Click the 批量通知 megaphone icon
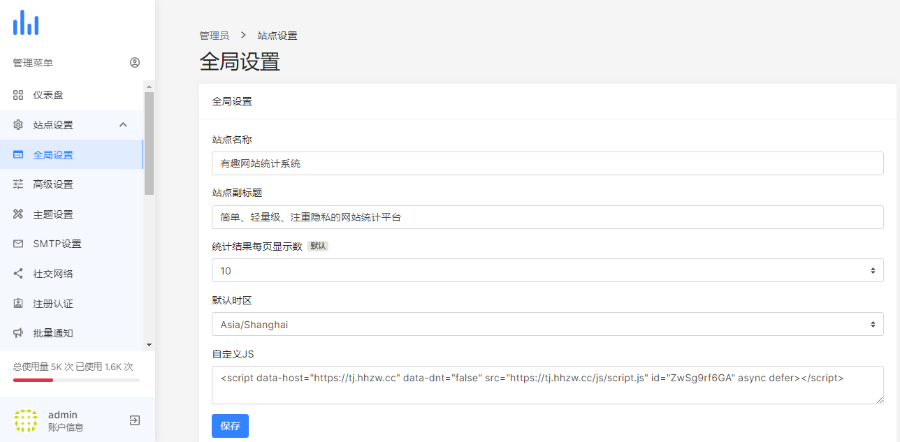The height and width of the screenshot is (442, 900). 18,333
